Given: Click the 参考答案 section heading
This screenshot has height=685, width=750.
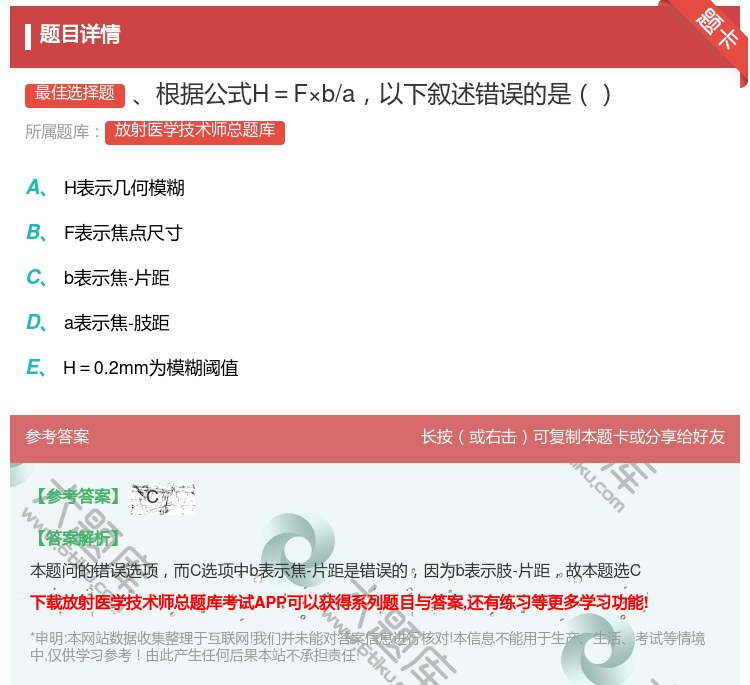Looking at the screenshot, I should click(57, 437).
